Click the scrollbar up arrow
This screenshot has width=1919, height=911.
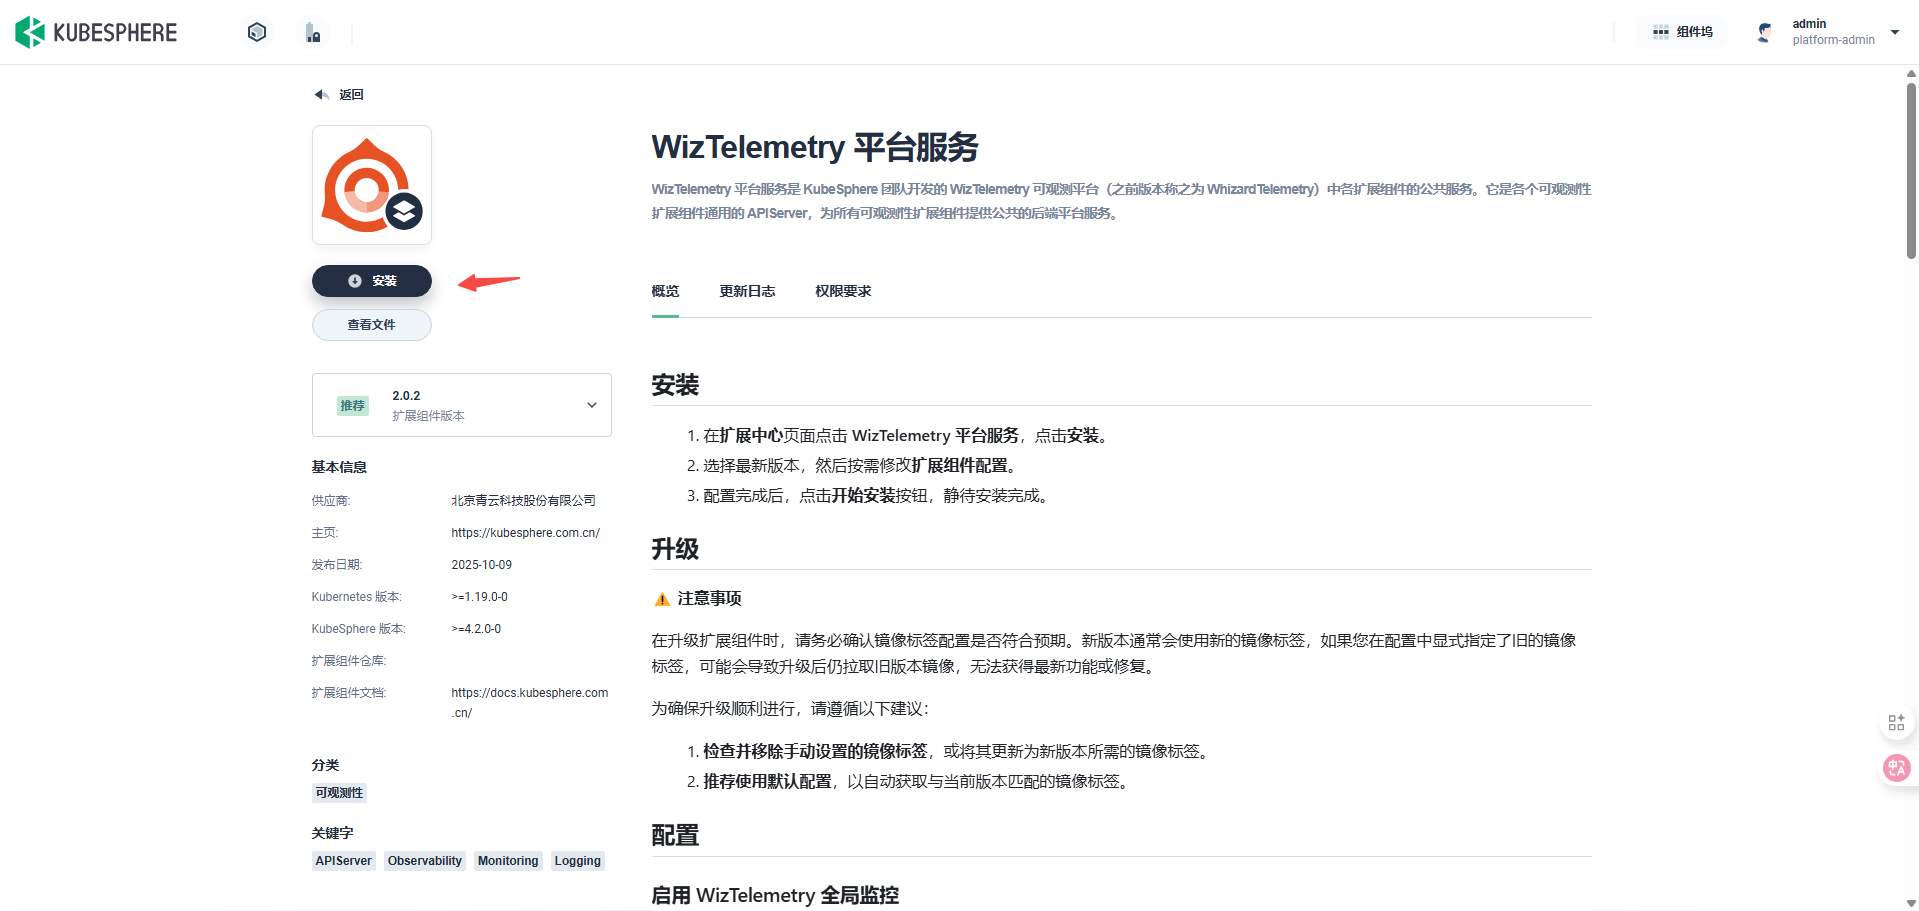1911,73
